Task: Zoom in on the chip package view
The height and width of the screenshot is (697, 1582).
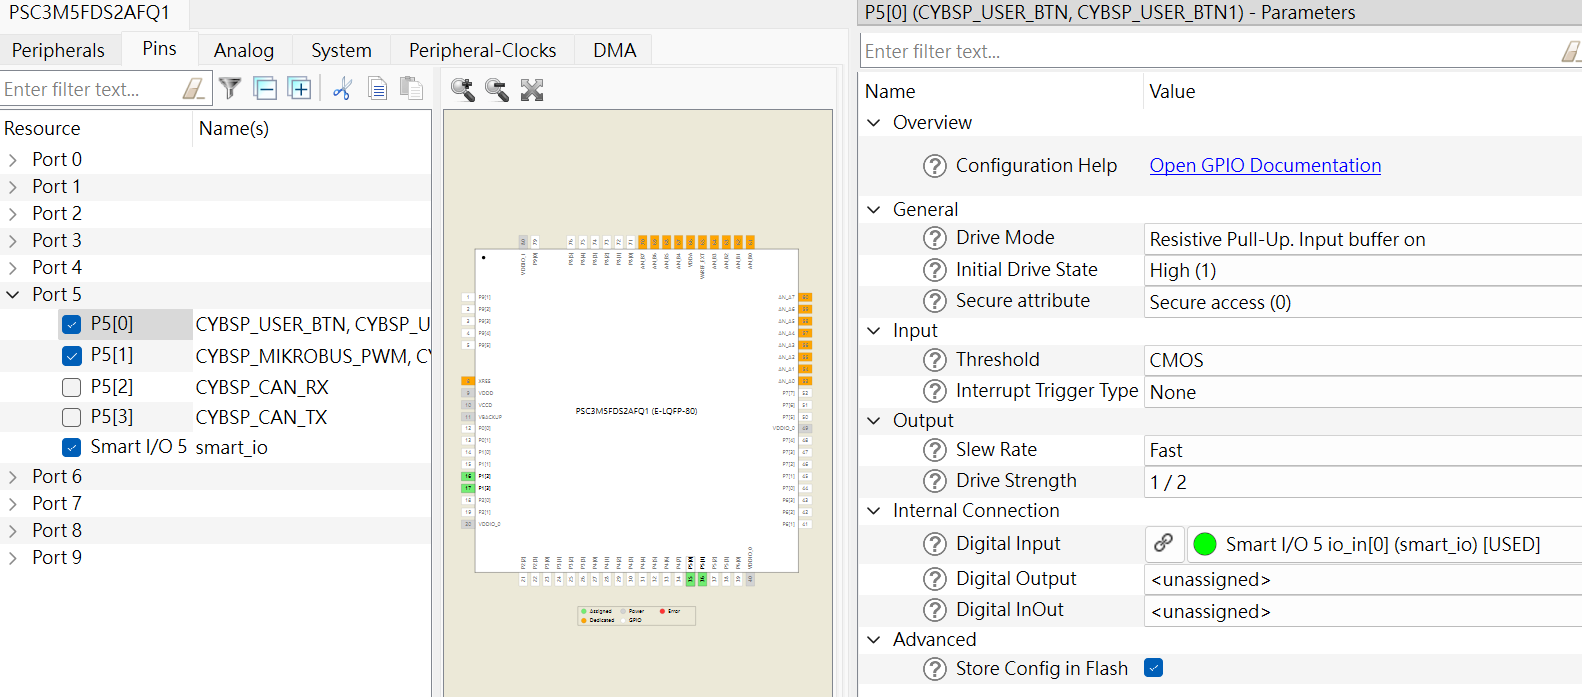Action: click(462, 90)
